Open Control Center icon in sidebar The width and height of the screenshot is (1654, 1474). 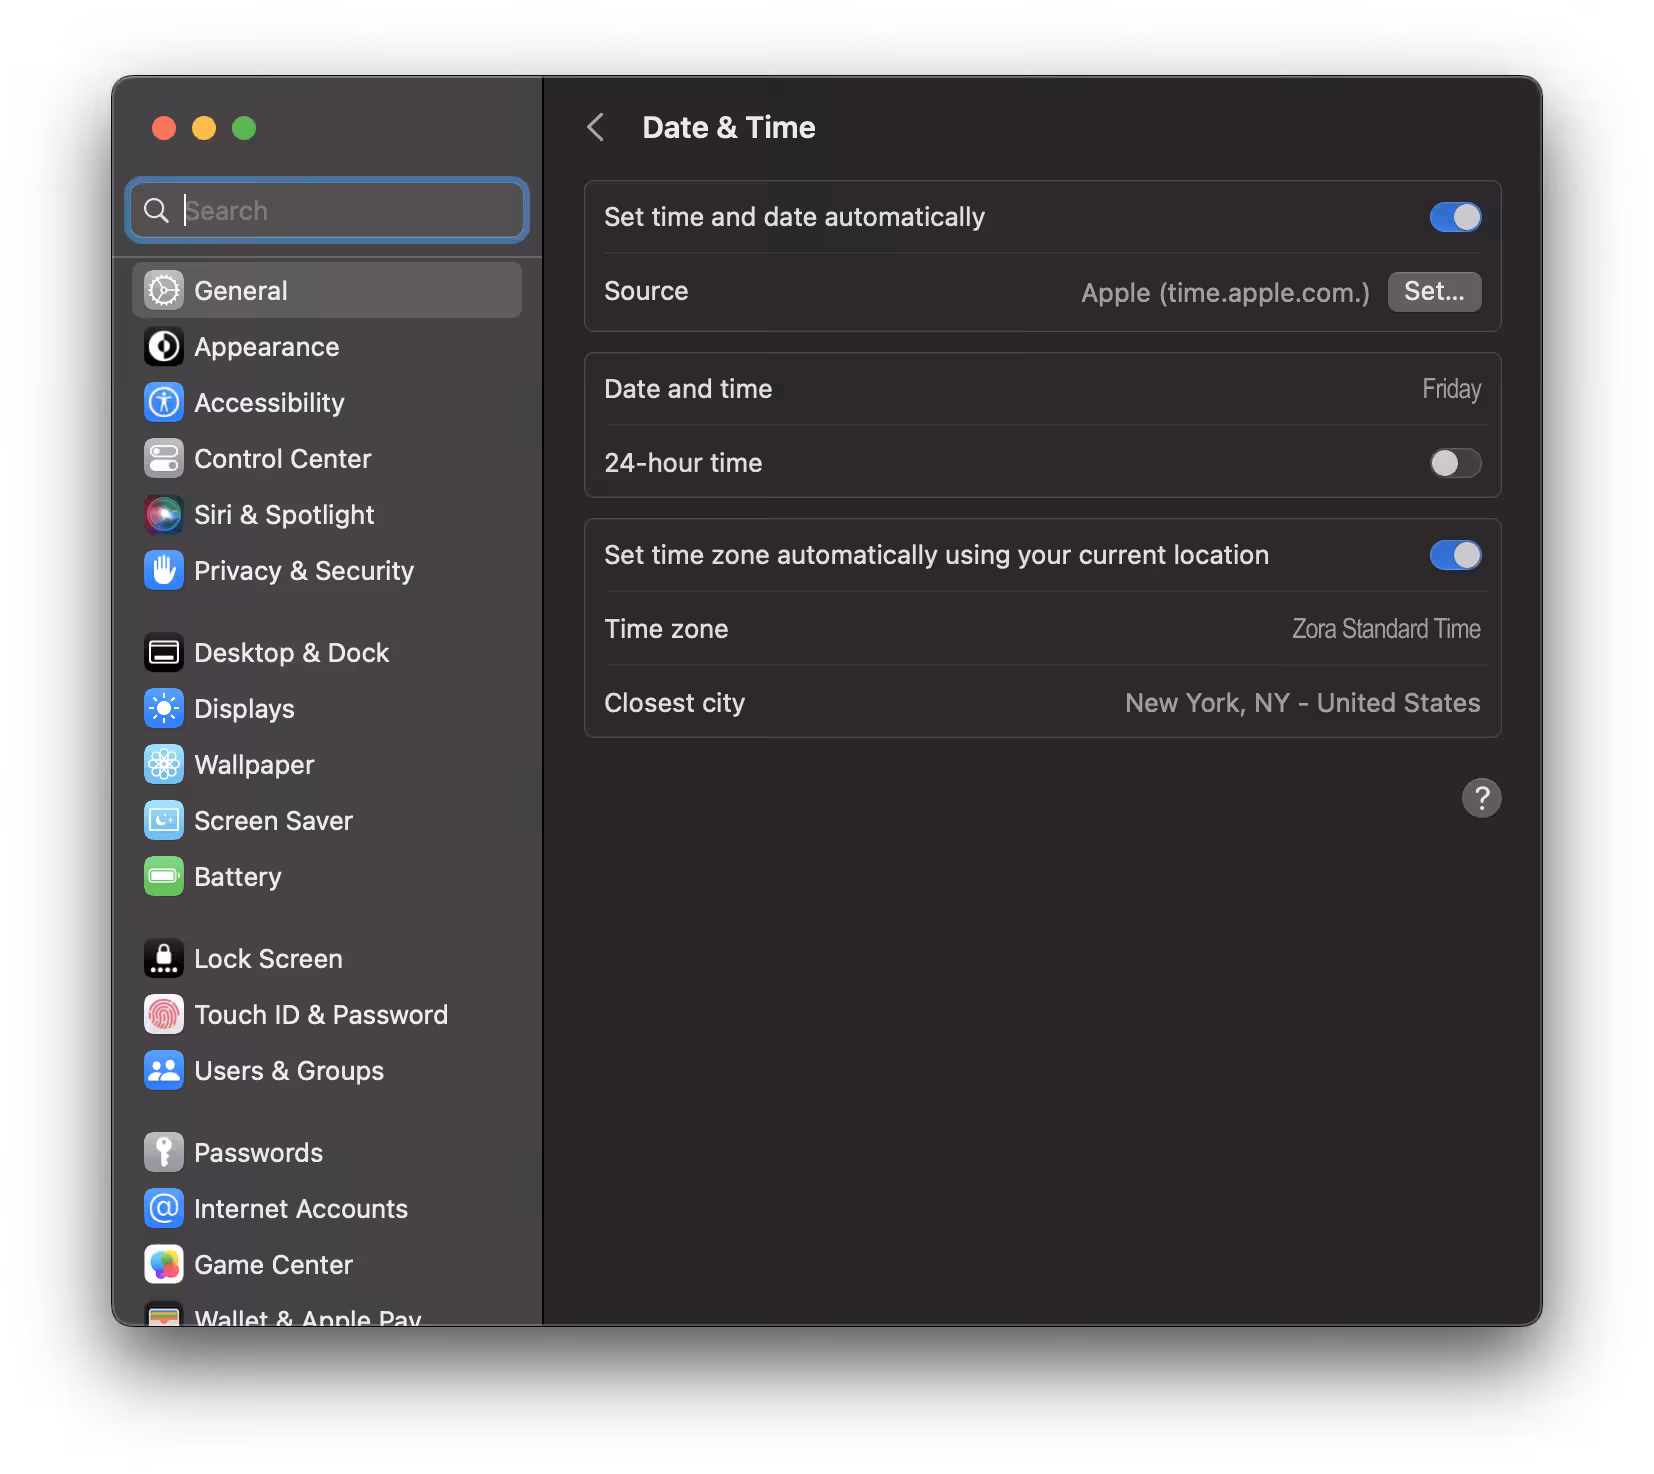(x=164, y=458)
